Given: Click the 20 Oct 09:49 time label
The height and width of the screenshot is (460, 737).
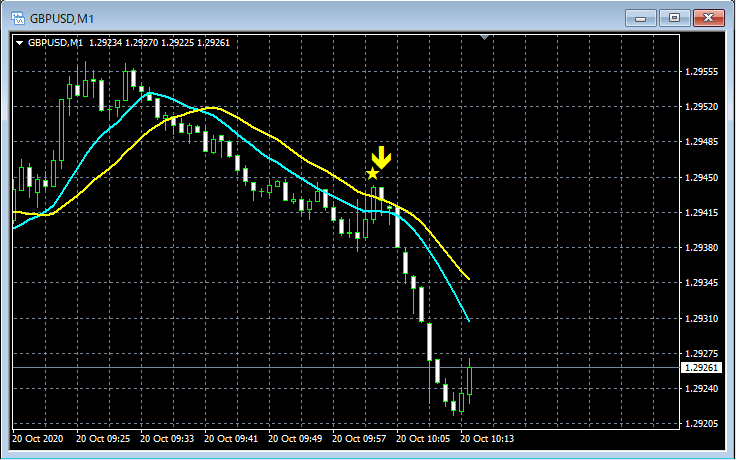Looking at the screenshot, I should point(295,439).
